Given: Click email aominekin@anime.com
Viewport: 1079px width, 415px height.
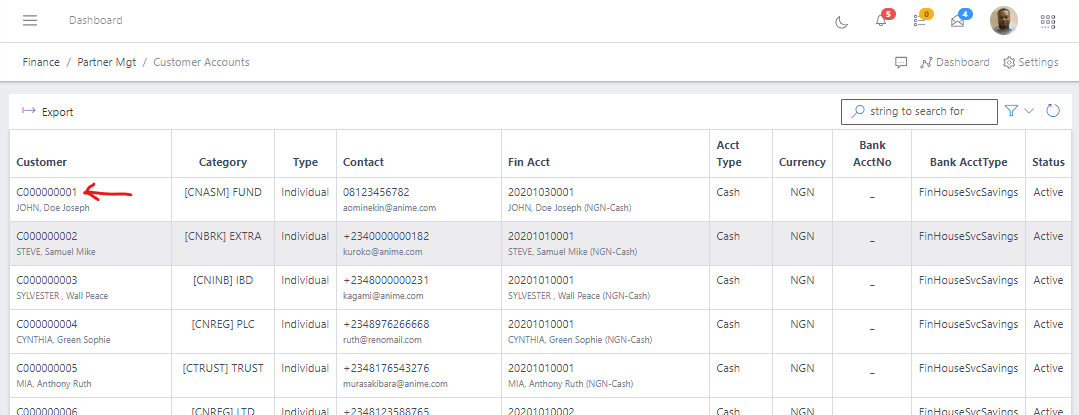Looking at the screenshot, I should pyautogui.click(x=389, y=208).
